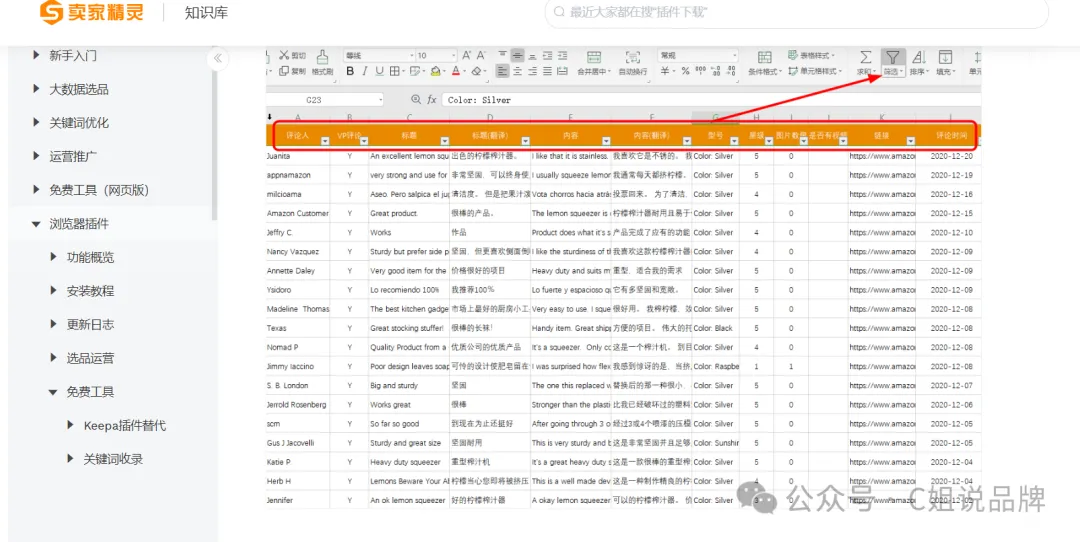Click the Sum (求和) sigma icon

coord(866,56)
